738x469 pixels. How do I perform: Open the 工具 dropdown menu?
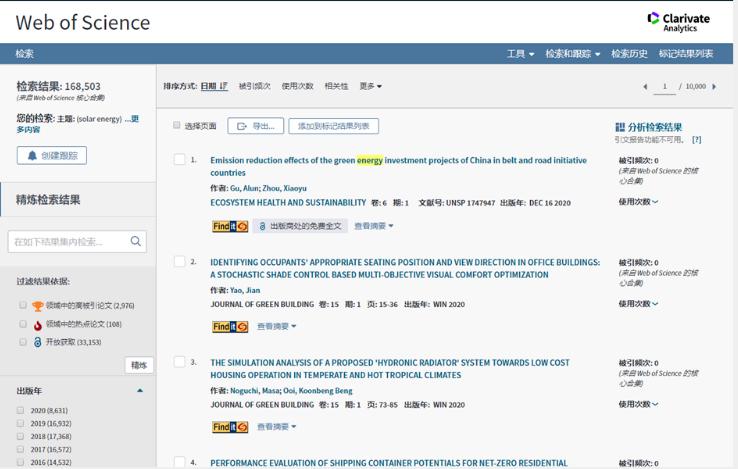pyautogui.click(x=520, y=54)
